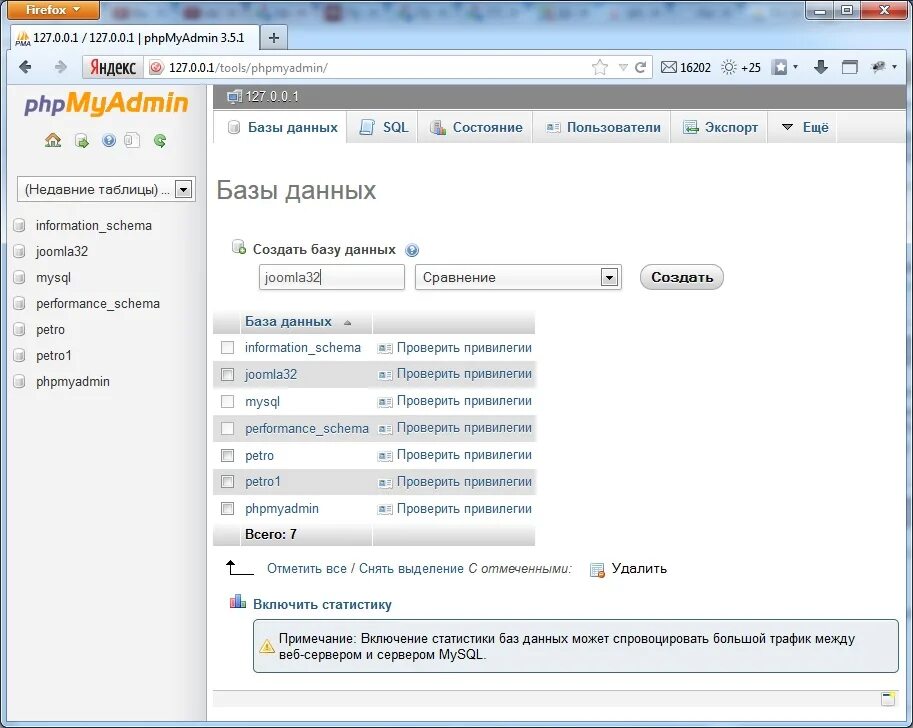Go to phpMyAdmin home via house icon
The height and width of the screenshot is (728, 913).
point(53,140)
